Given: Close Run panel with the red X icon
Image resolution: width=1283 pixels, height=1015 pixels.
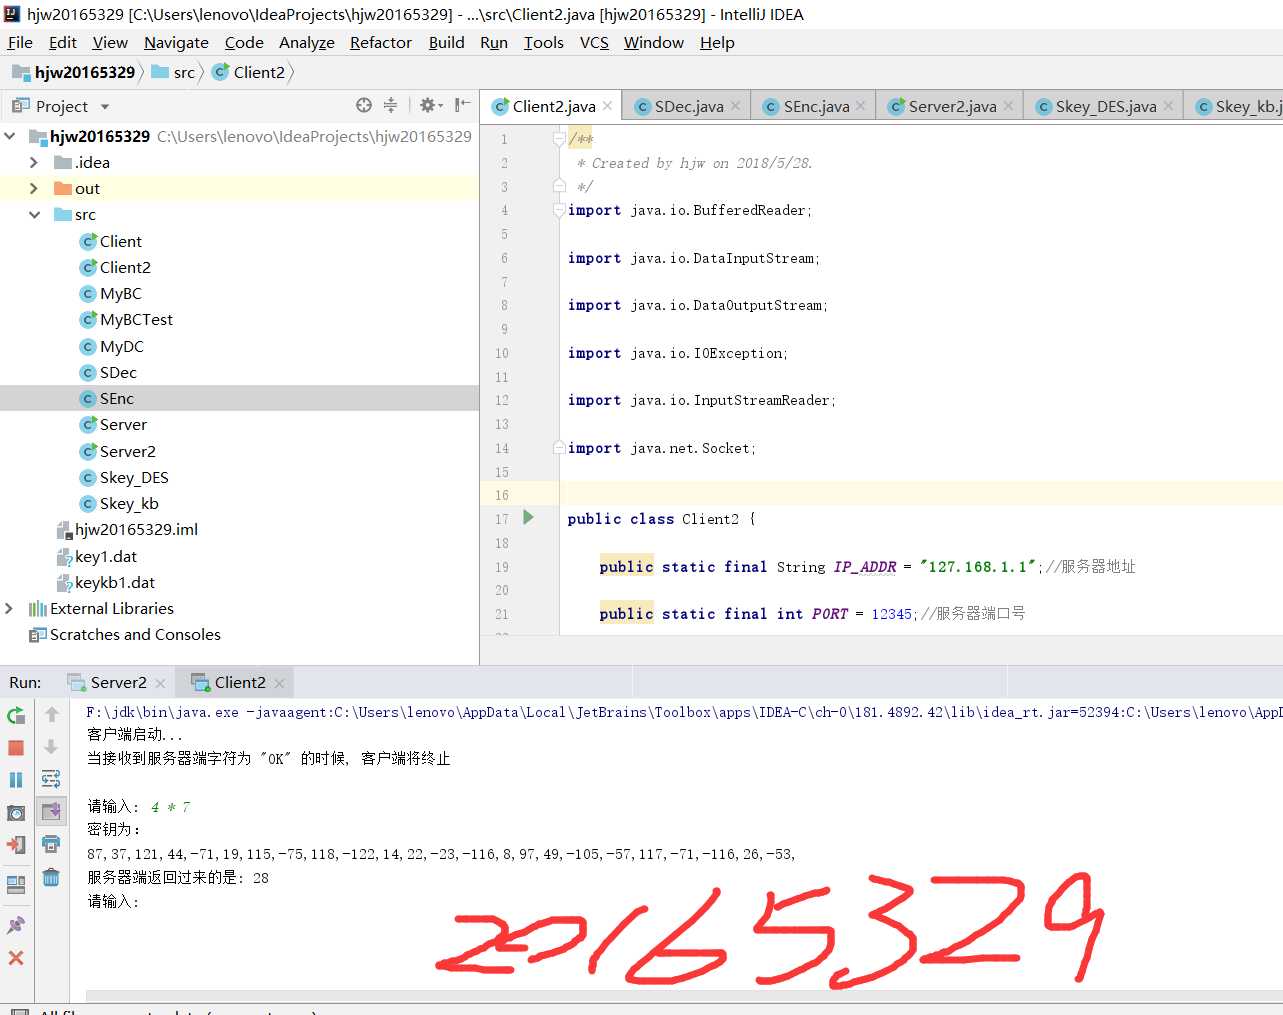Looking at the screenshot, I should pyautogui.click(x=16, y=958).
